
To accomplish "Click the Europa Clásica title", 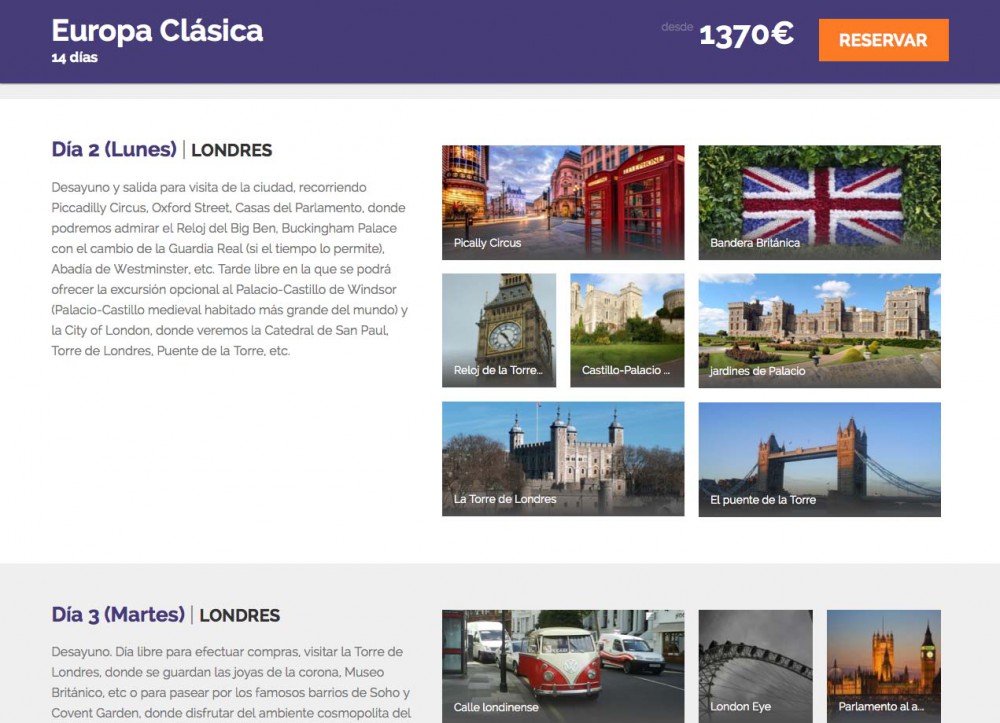I will point(157,31).
